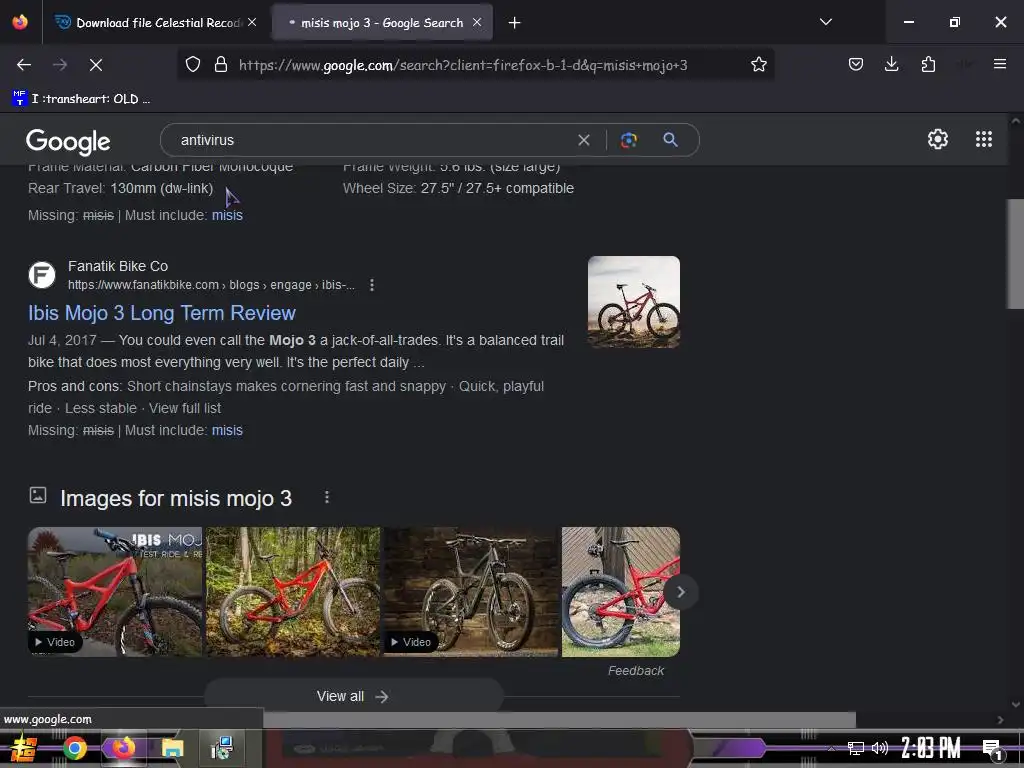Select Firefox in the taskbar
This screenshot has width=1024, height=768.
[x=123, y=748]
